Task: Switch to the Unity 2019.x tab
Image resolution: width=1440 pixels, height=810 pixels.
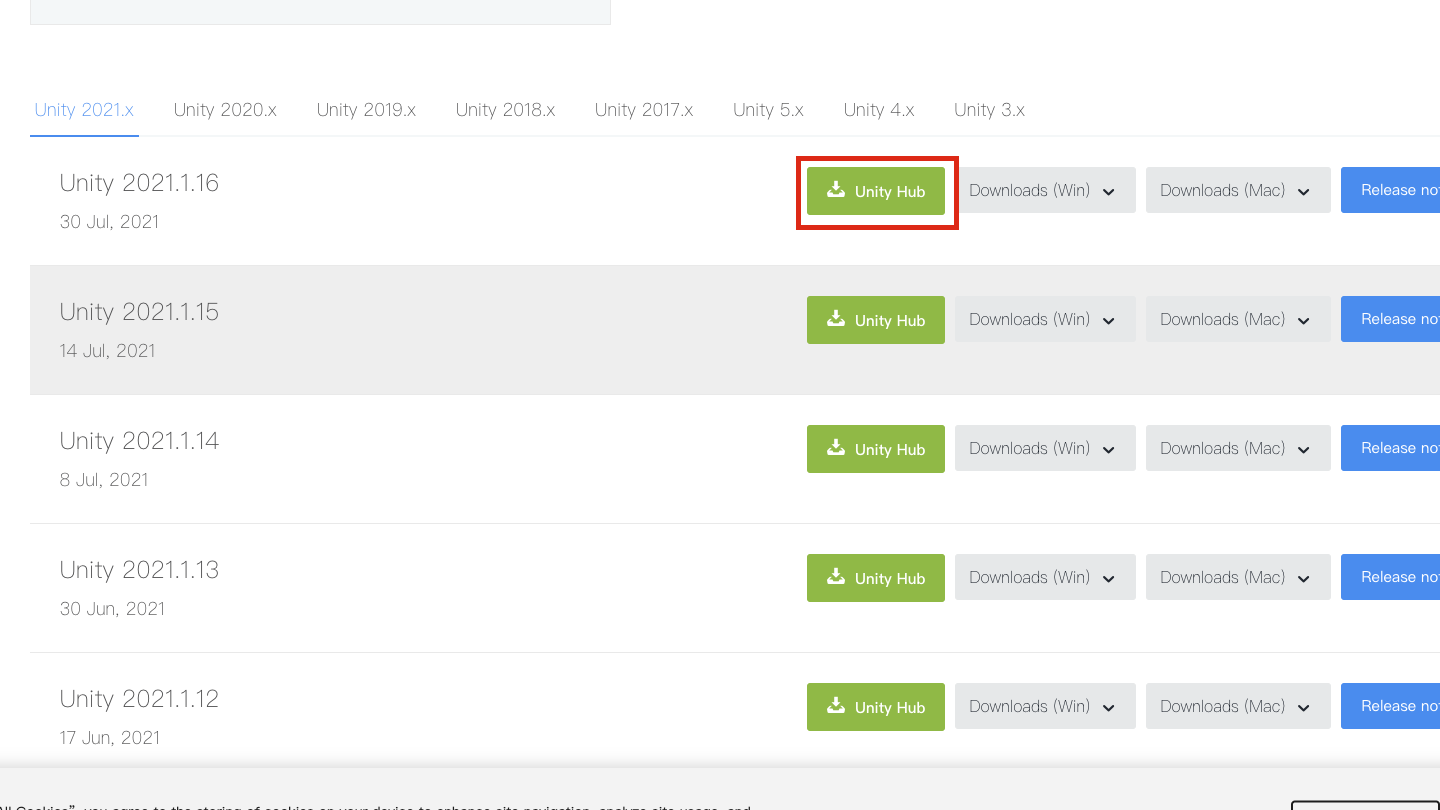Action: (366, 110)
